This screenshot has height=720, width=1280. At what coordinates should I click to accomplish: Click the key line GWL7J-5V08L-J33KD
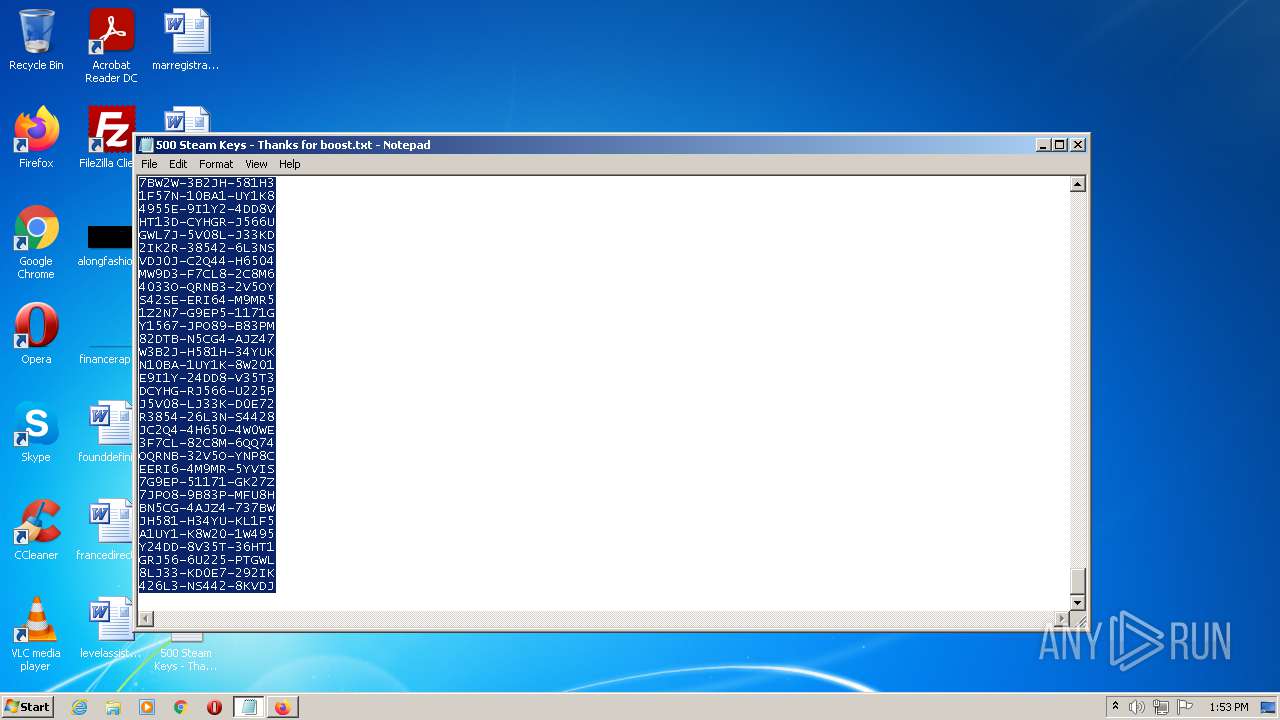point(207,235)
